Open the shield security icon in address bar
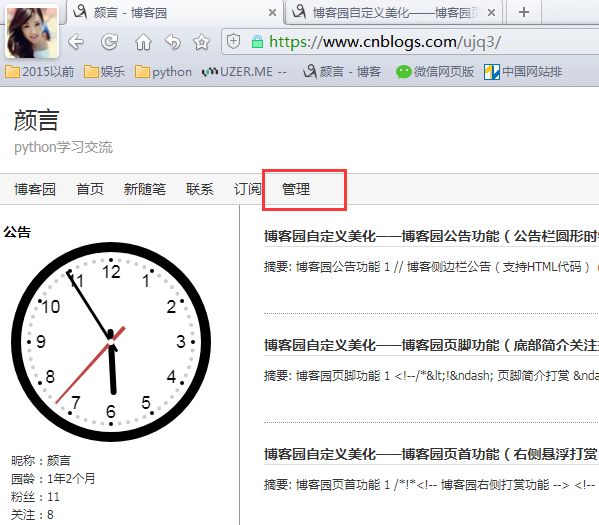The width and height of the screenshot is (599, 525). [x=233, y=41]
